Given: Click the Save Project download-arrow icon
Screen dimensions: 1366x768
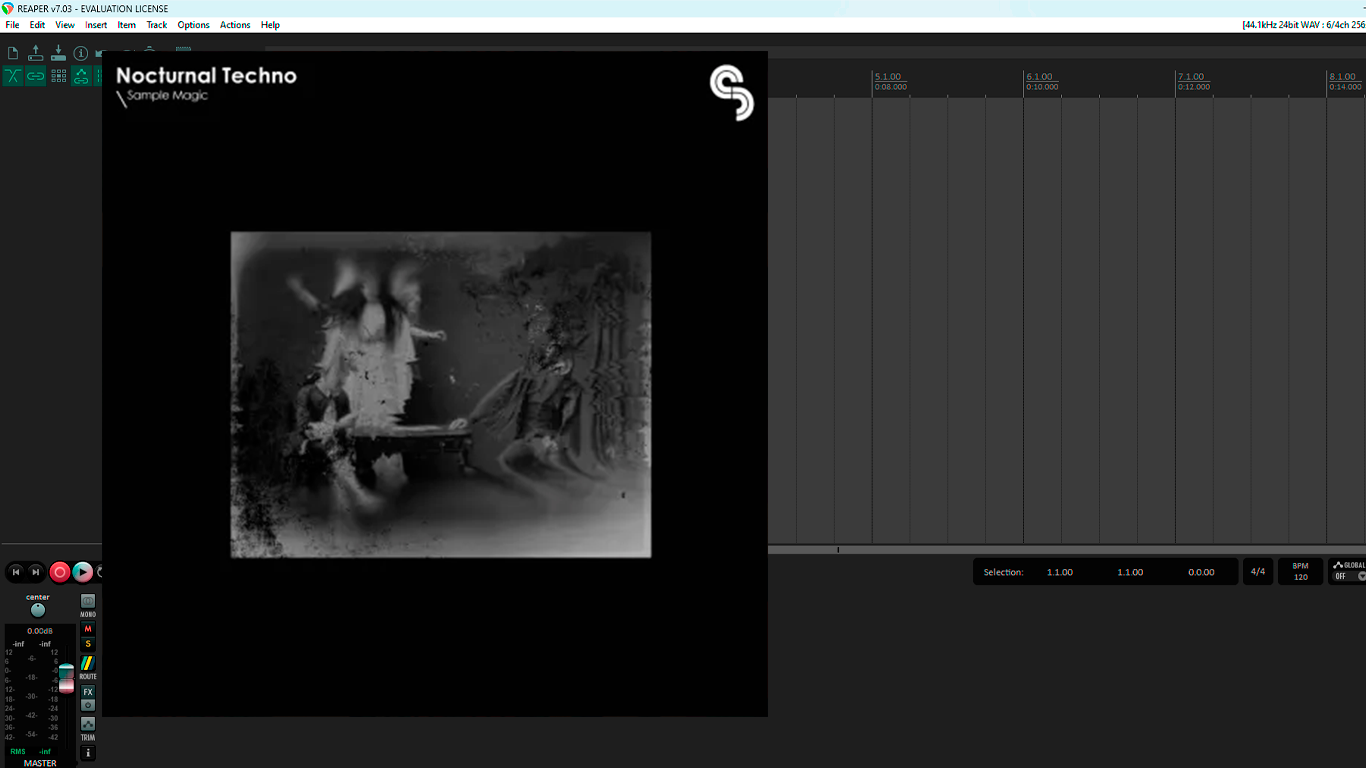Looking at the screenshot, I should click(x=58, y=53).
